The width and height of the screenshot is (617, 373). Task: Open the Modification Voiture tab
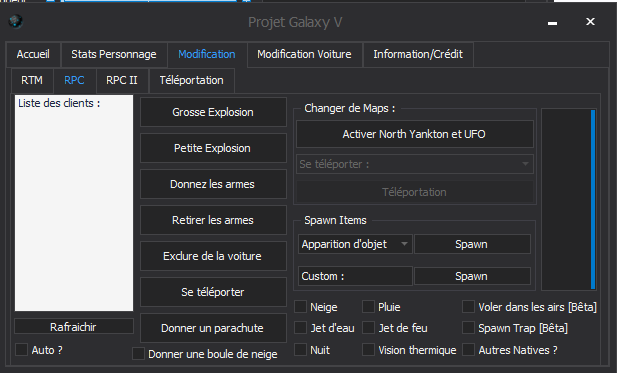(x=304, y=54)
